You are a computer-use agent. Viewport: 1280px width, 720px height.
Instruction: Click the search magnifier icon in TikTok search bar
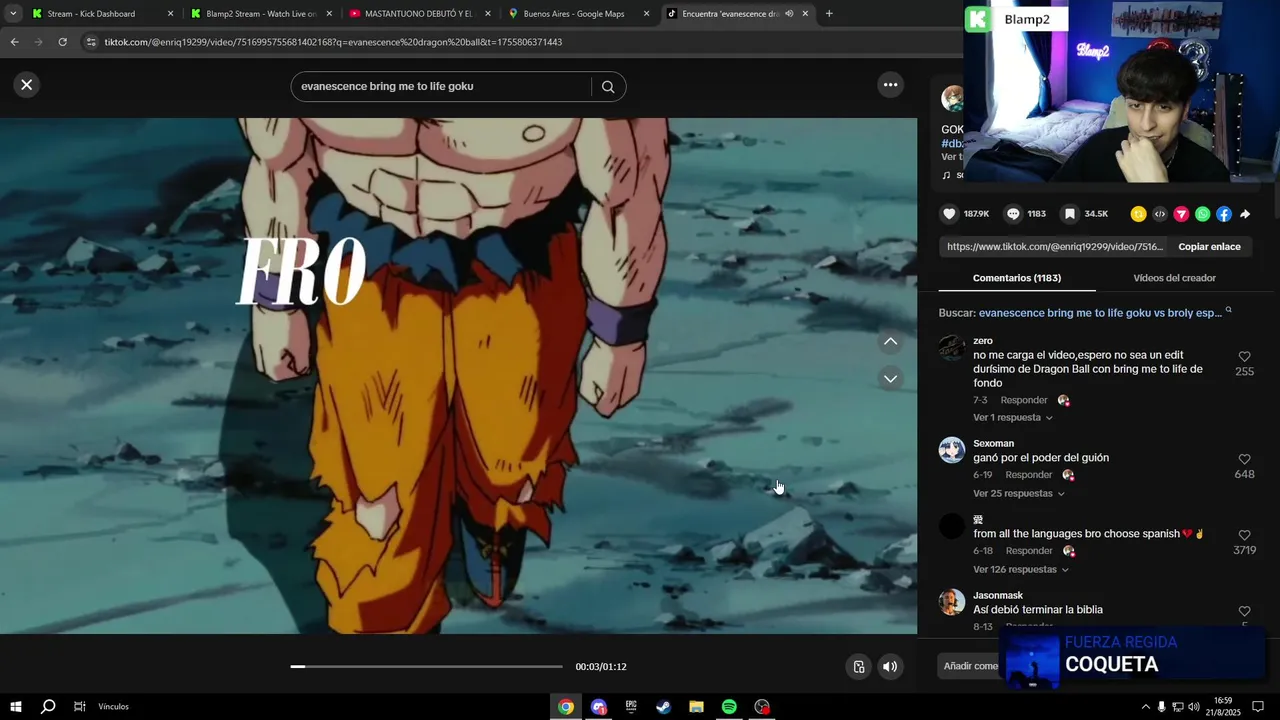pos(608,86)
